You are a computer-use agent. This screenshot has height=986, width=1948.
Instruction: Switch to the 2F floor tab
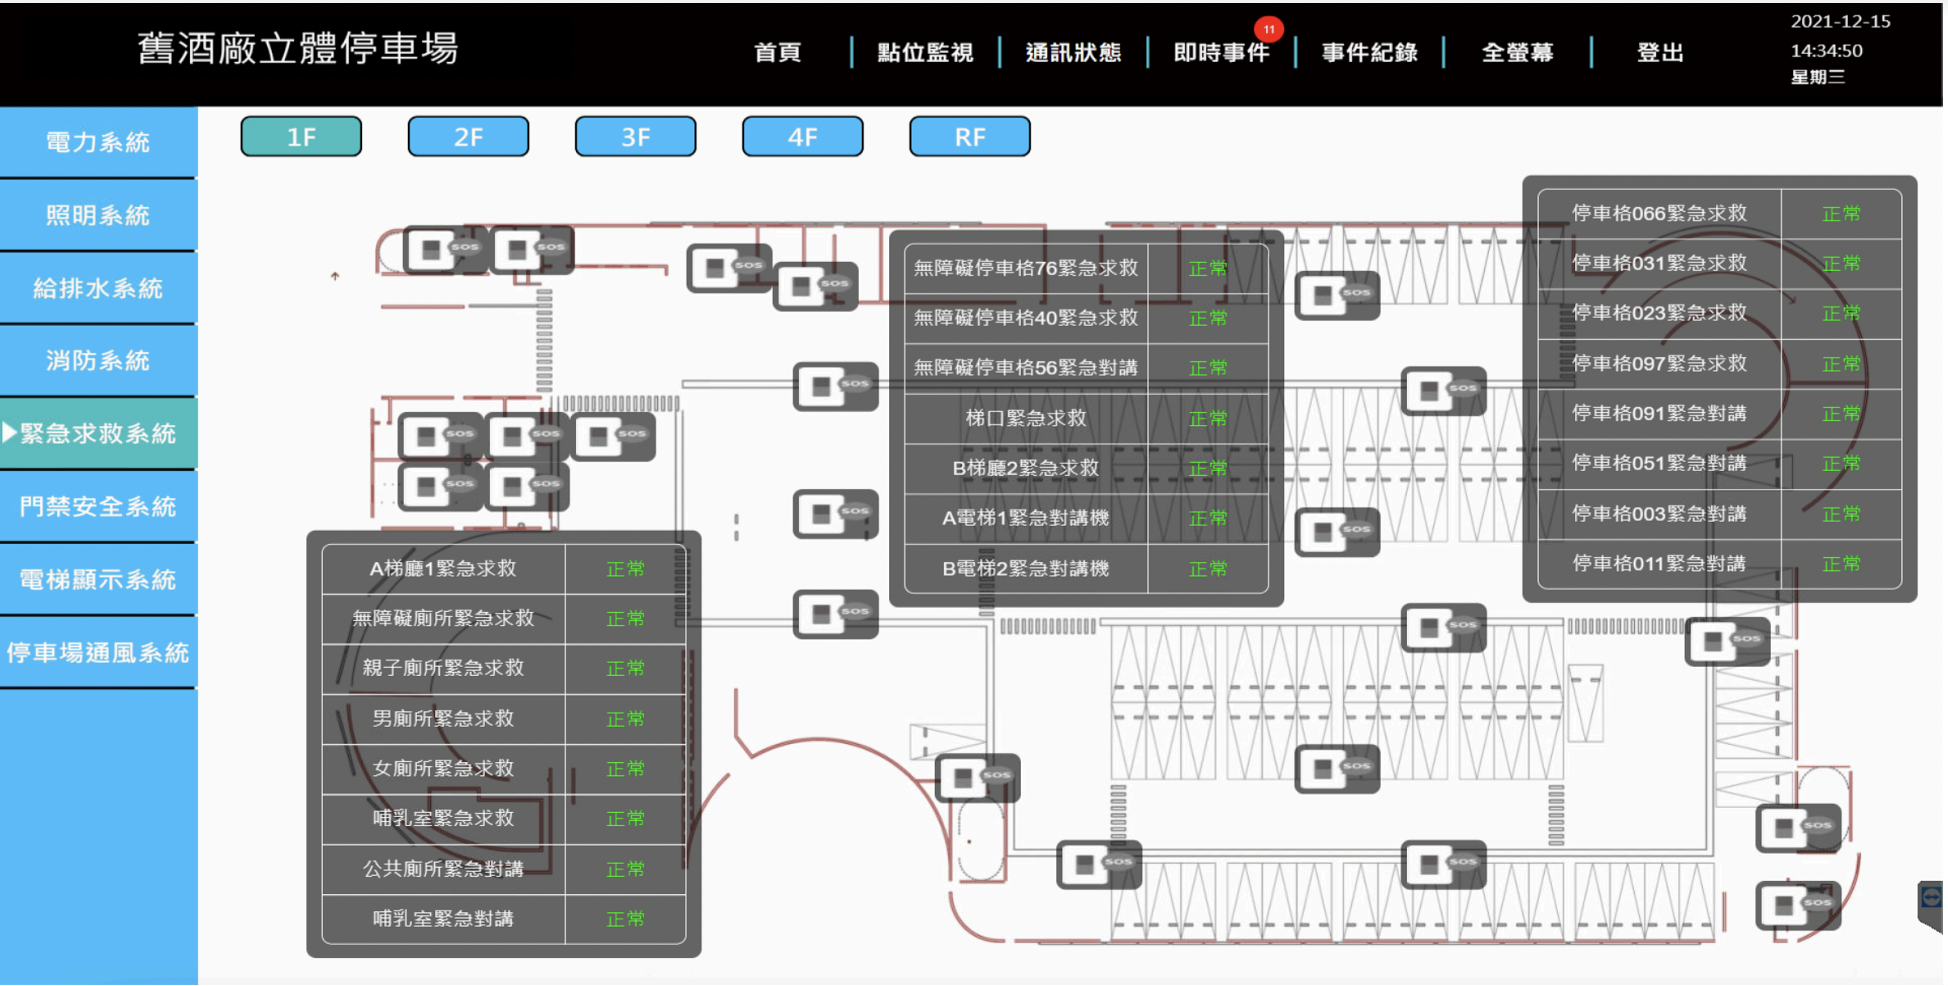pyautogui.click(x=468, y=137)
